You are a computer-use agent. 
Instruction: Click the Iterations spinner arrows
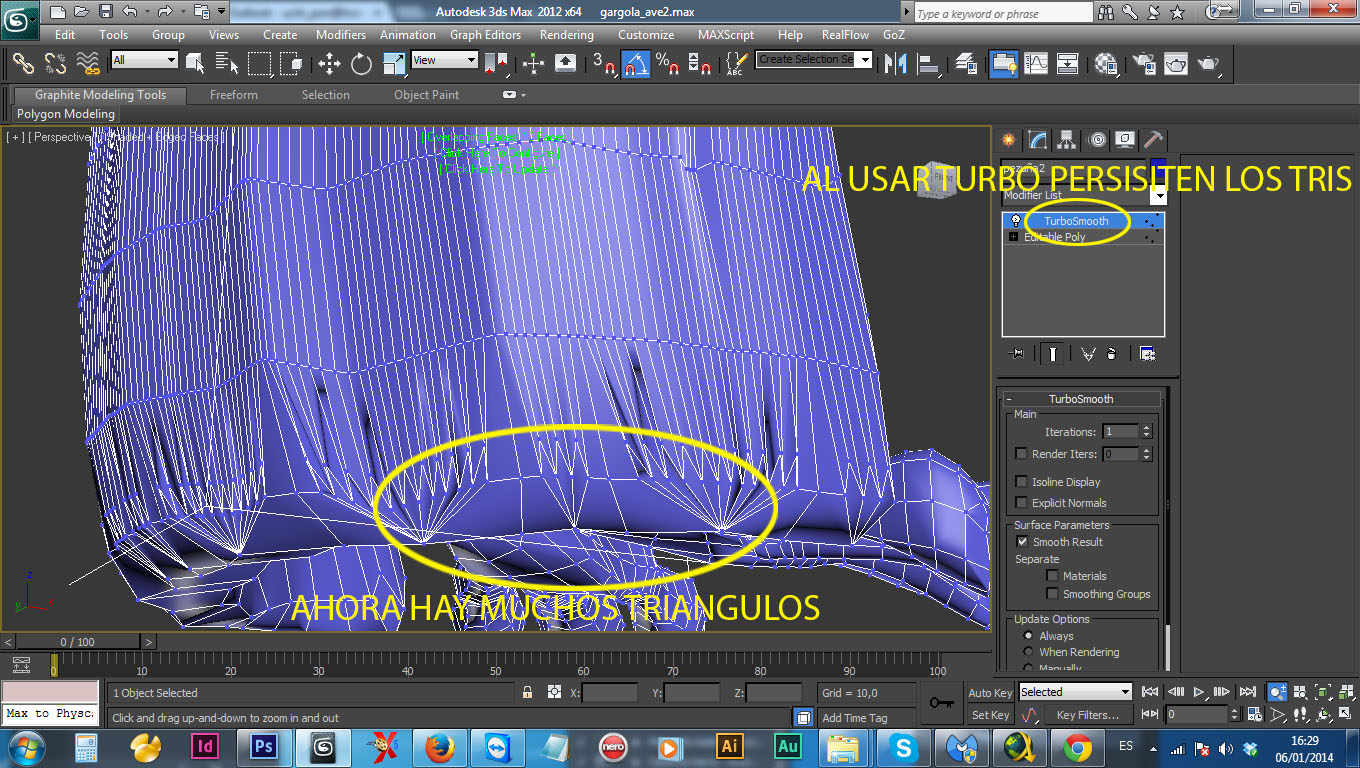coord(1146,432)
